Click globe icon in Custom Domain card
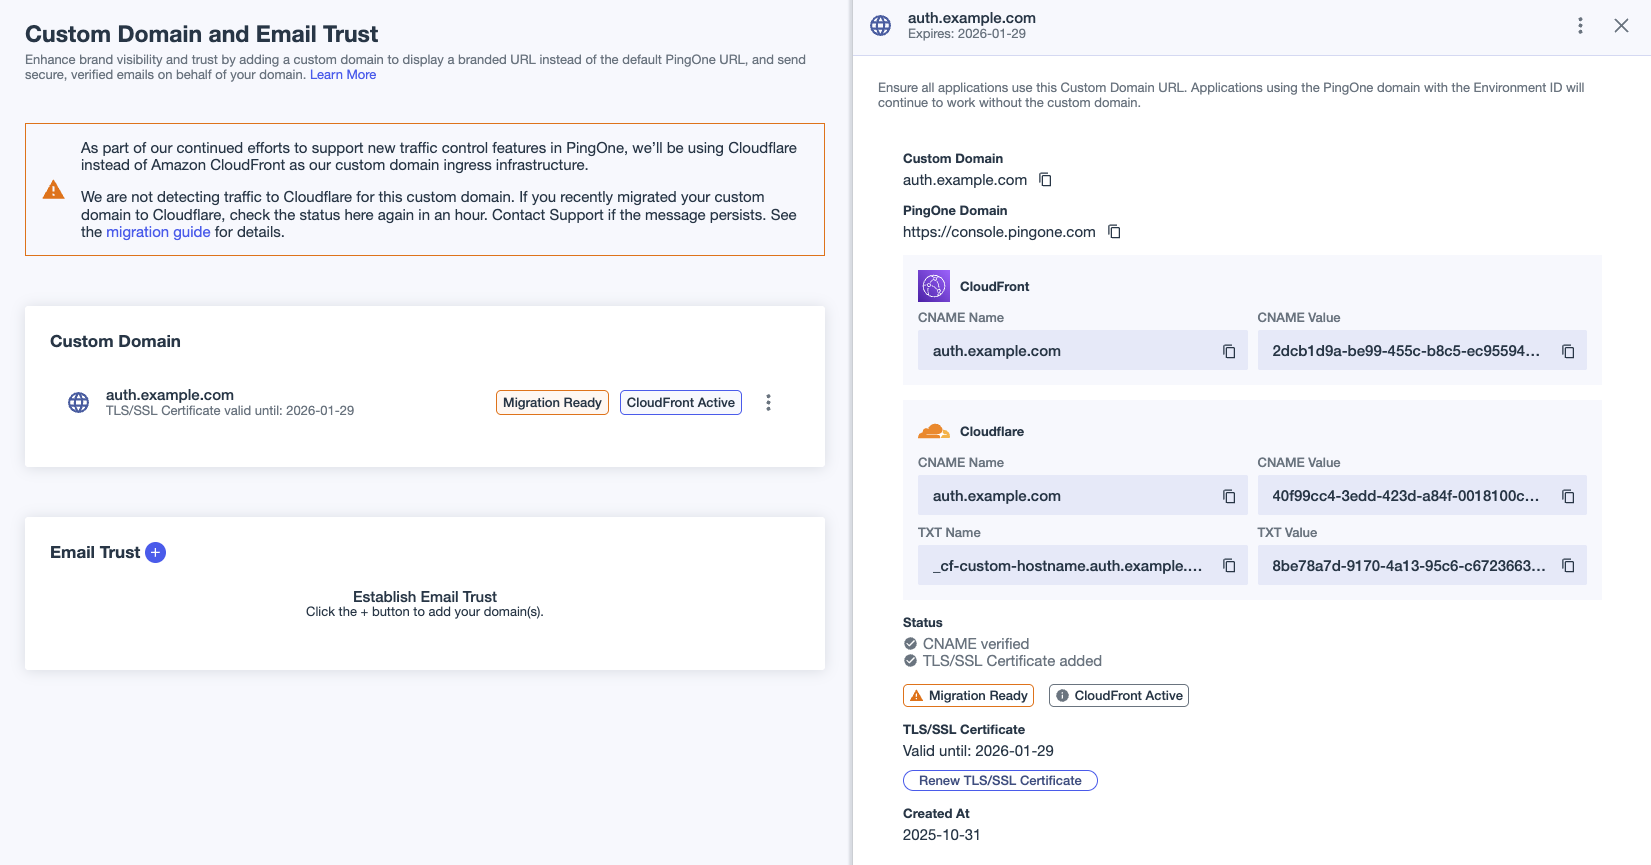1651x865 pixels. tap(78, 402)
